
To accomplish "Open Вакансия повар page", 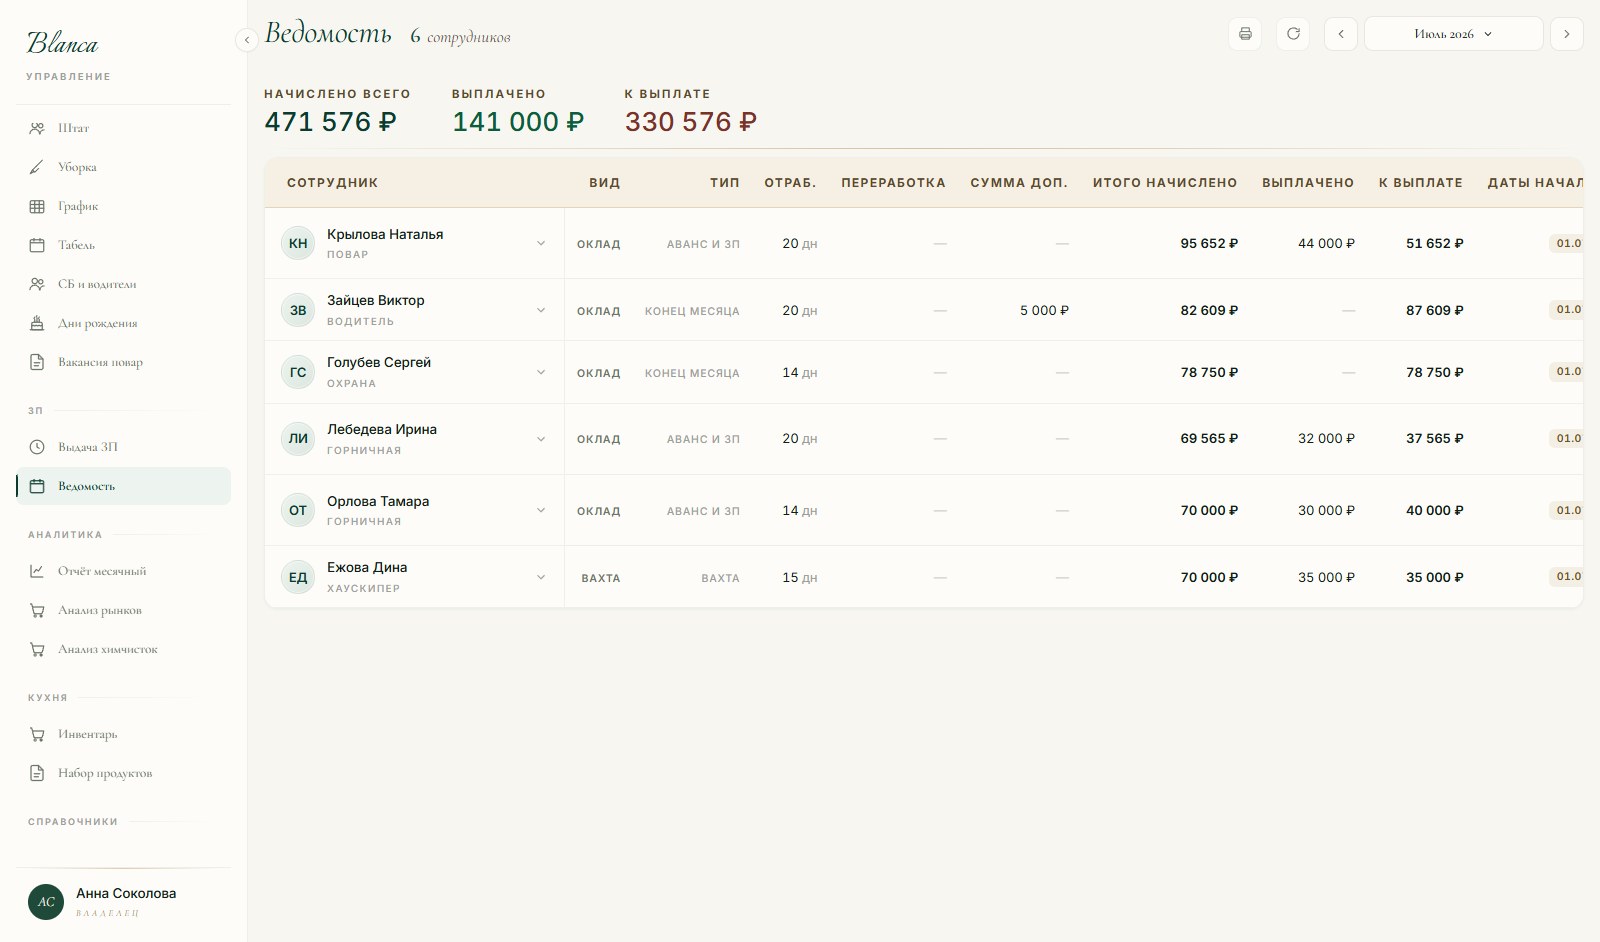I will 123,362.
